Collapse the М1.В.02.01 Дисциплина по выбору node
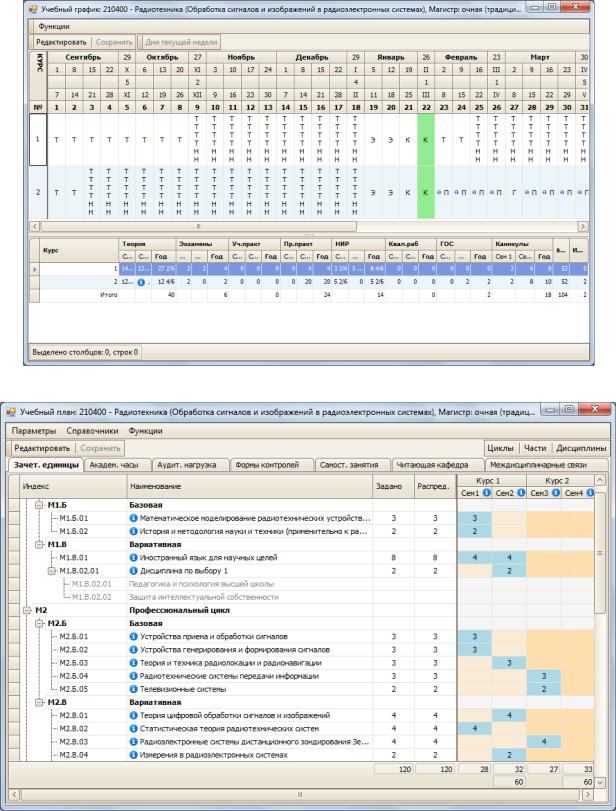The image size is (616, 811). click(x=51, y=570)
